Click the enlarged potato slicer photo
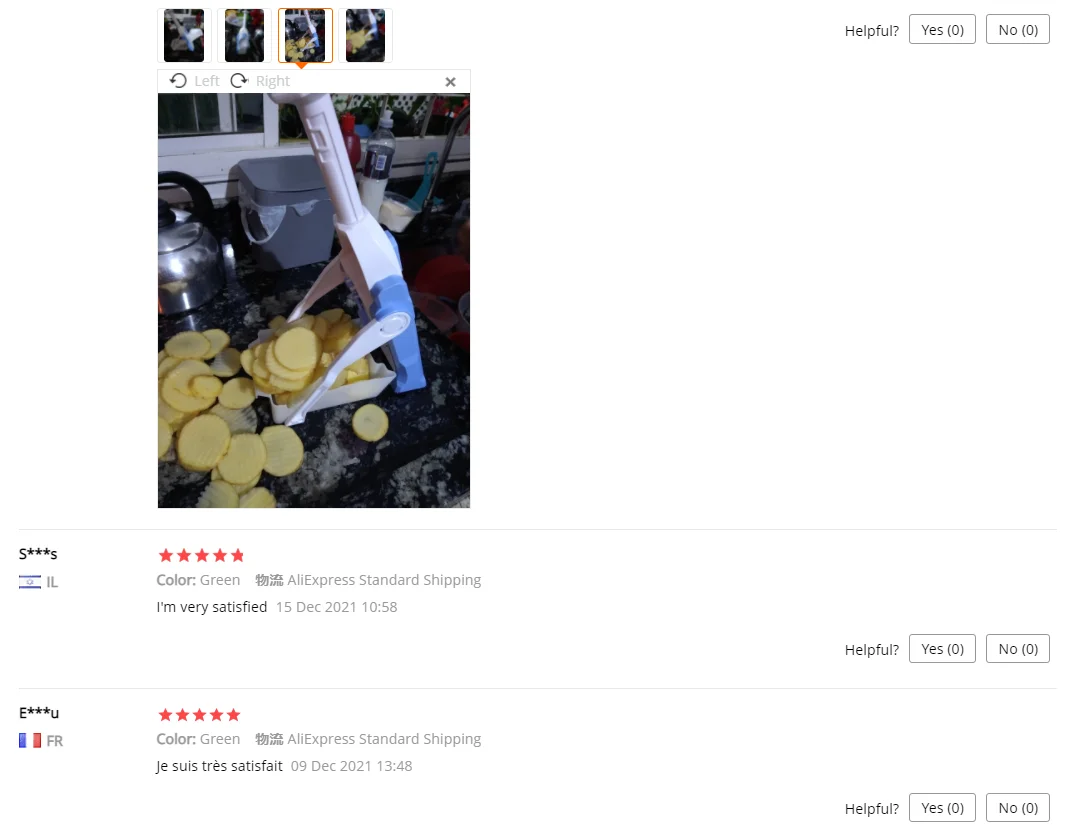The image size is (1070, 839). pos(314,300)
